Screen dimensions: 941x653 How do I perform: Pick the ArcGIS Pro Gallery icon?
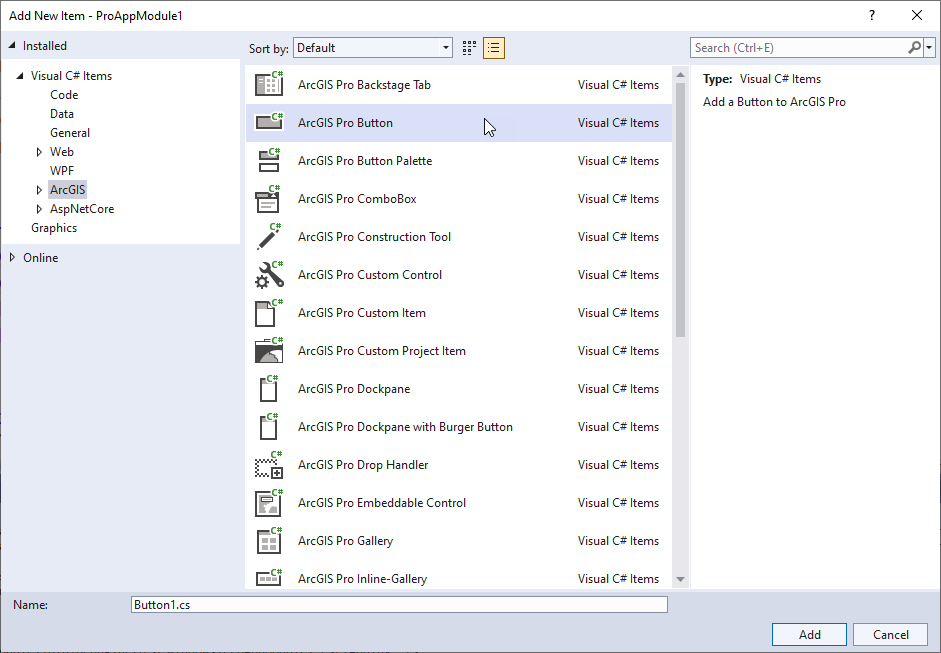coord(269,541)
